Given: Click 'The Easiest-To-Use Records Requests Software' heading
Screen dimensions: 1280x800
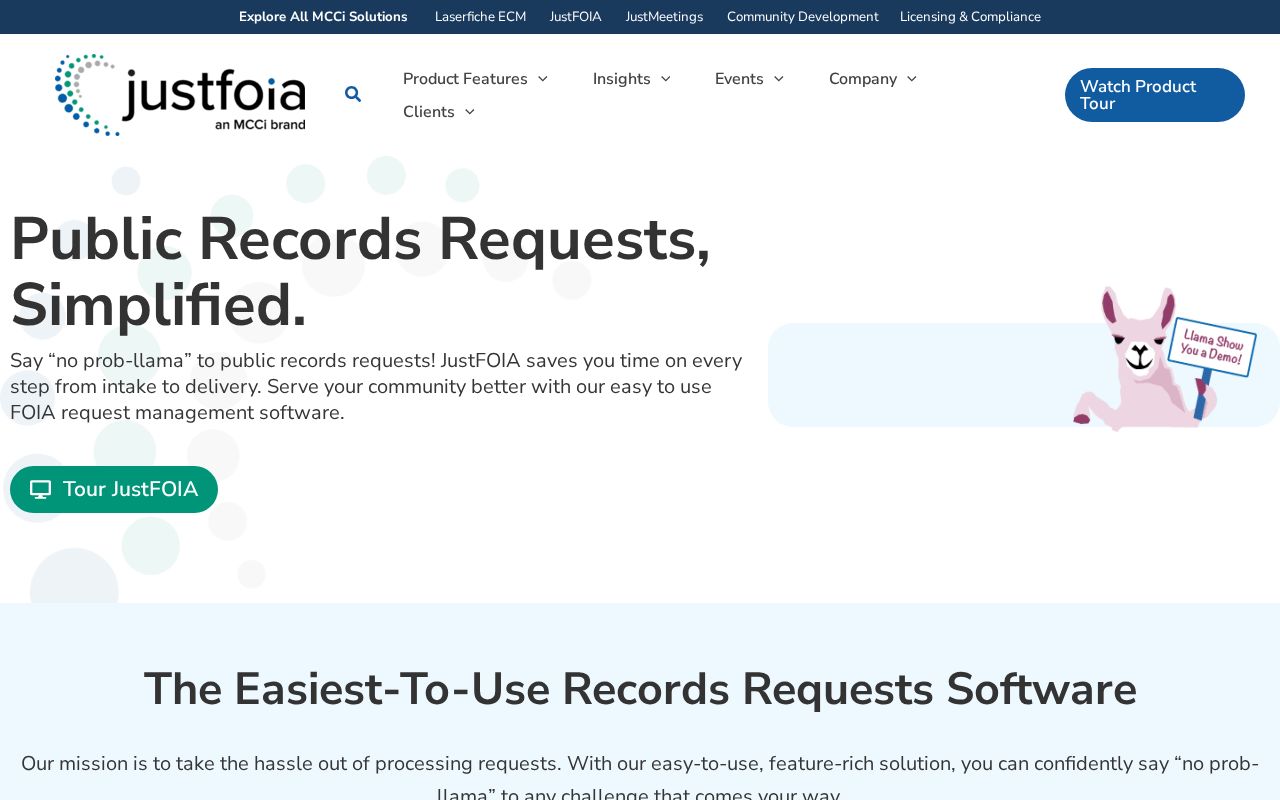Looking at the screenshot, I should (640, 689).
